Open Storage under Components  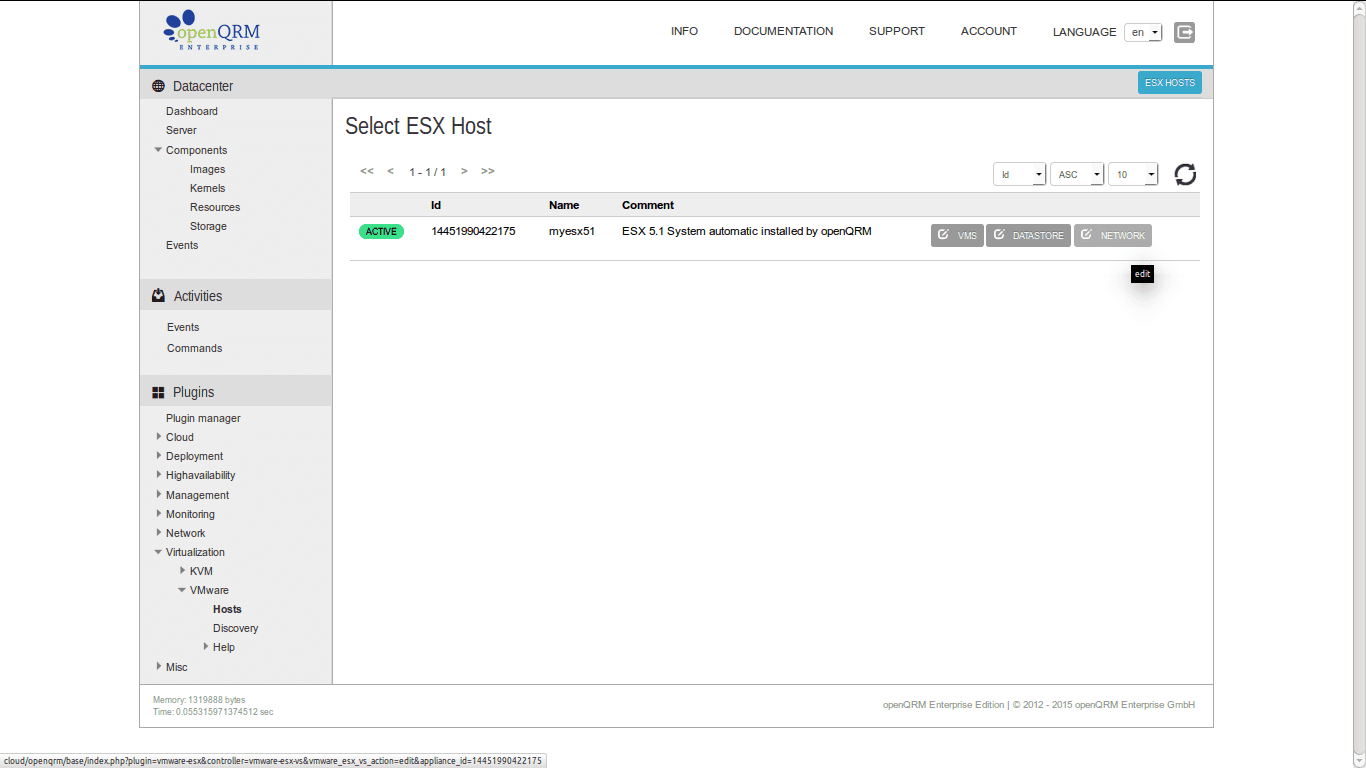(208, 226)
